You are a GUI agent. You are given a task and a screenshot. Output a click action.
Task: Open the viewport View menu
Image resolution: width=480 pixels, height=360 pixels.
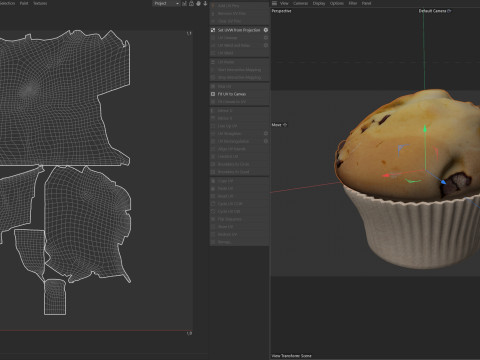[x=284, y=3]
